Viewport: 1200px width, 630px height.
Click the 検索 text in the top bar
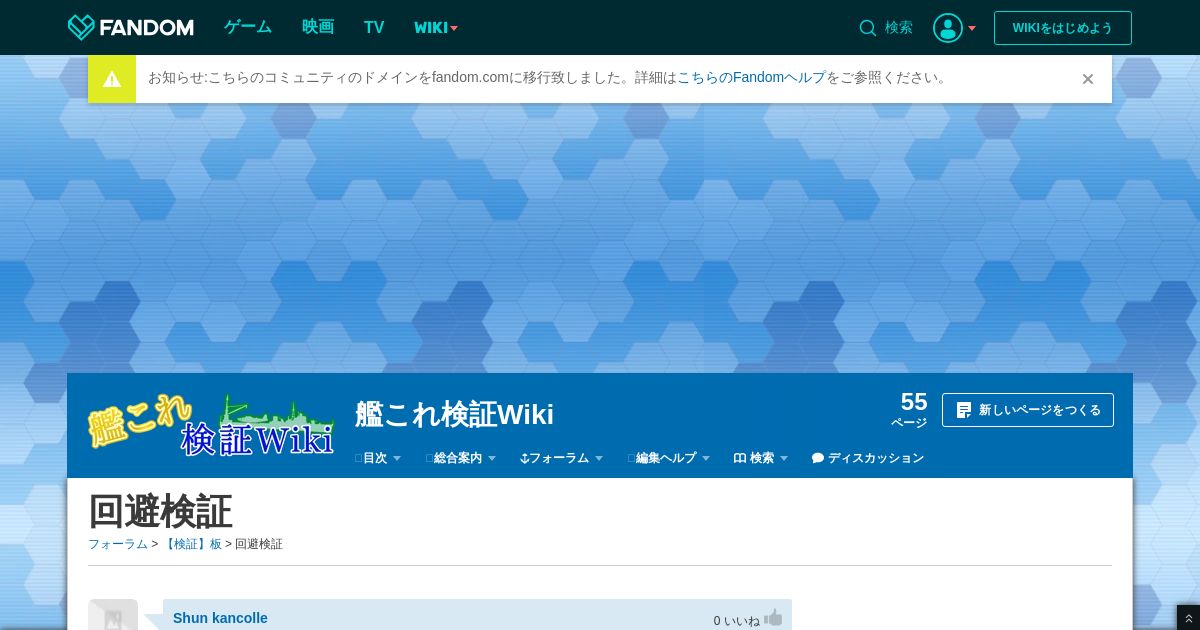[899, 28]
